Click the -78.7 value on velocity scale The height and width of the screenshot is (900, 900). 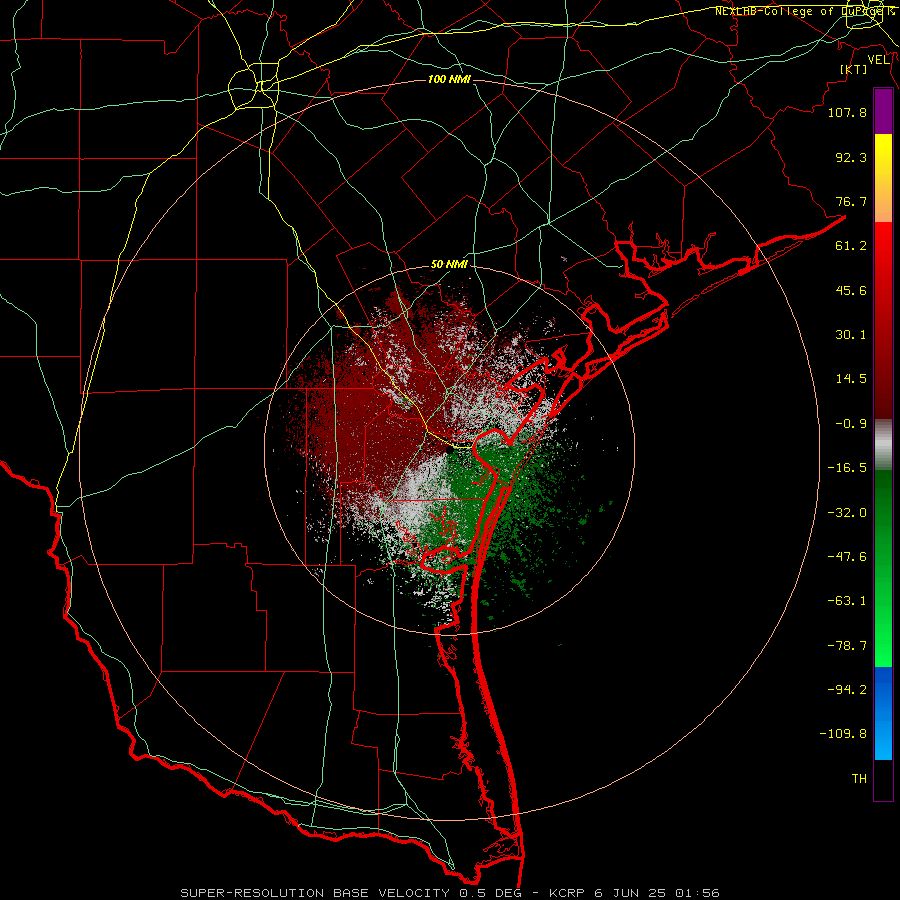[x=847, y=646]
